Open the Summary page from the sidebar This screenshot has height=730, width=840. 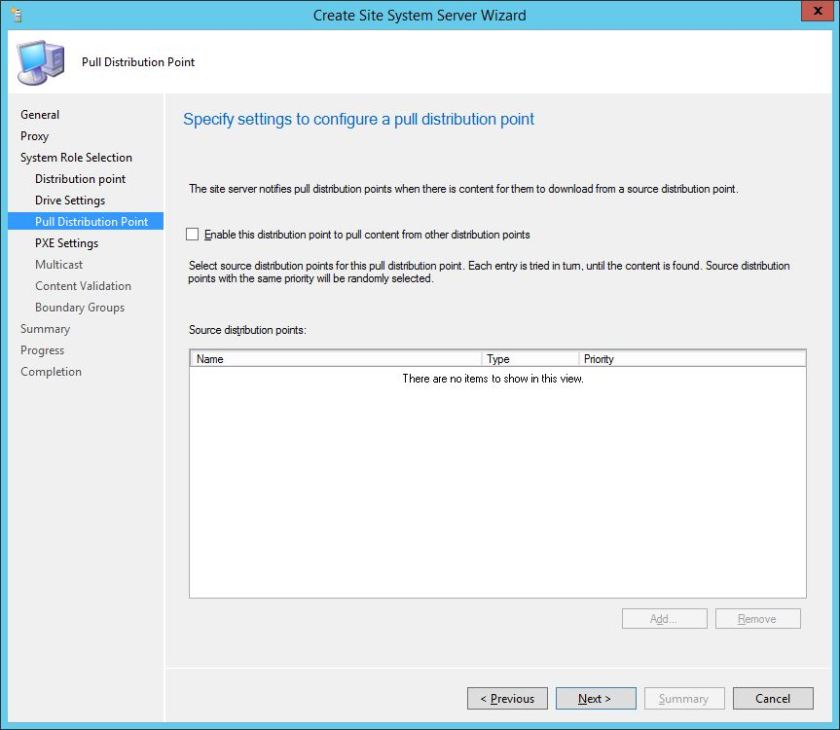45,328
